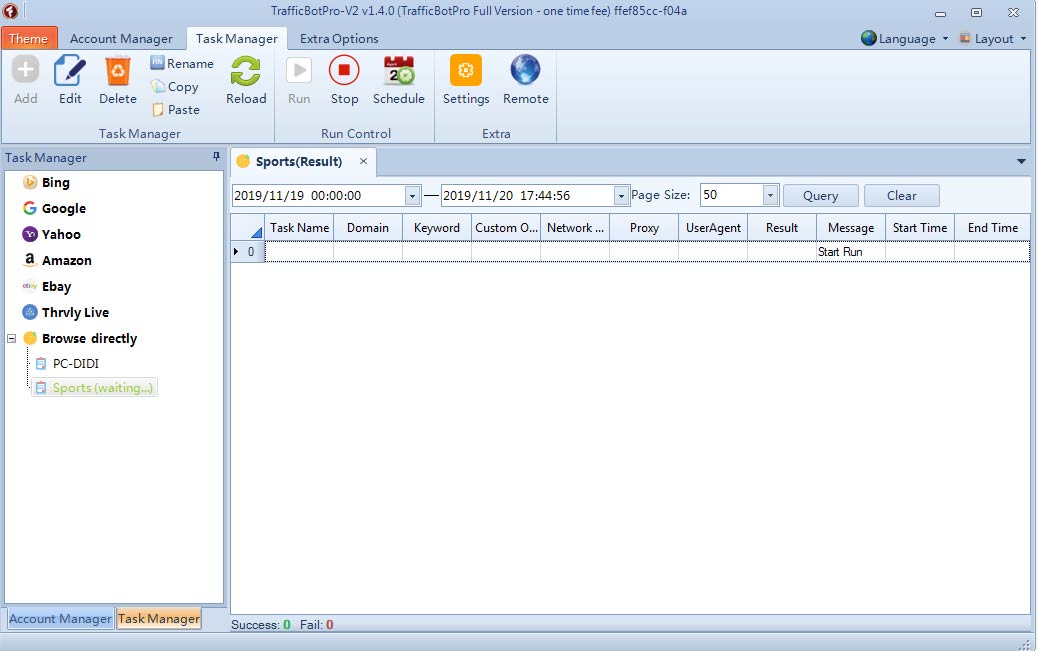Click the Edit task icon
This screenshot has width=1038, height=651.
tap(70, 72)
